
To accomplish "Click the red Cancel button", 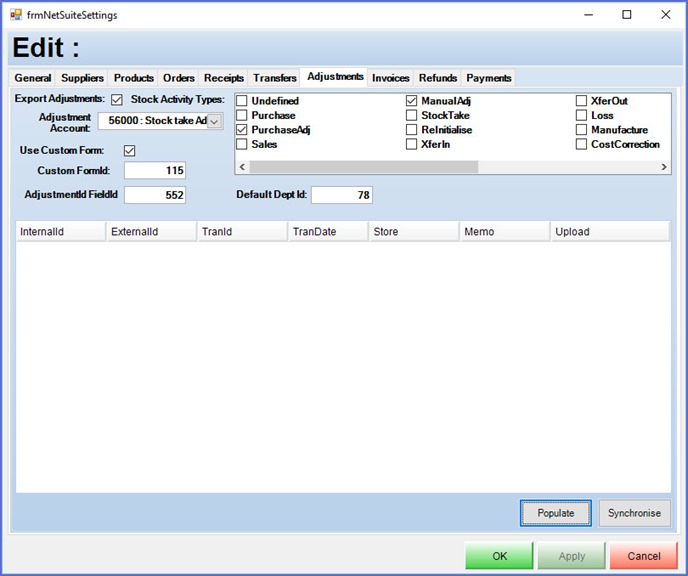I will (643, 556).
